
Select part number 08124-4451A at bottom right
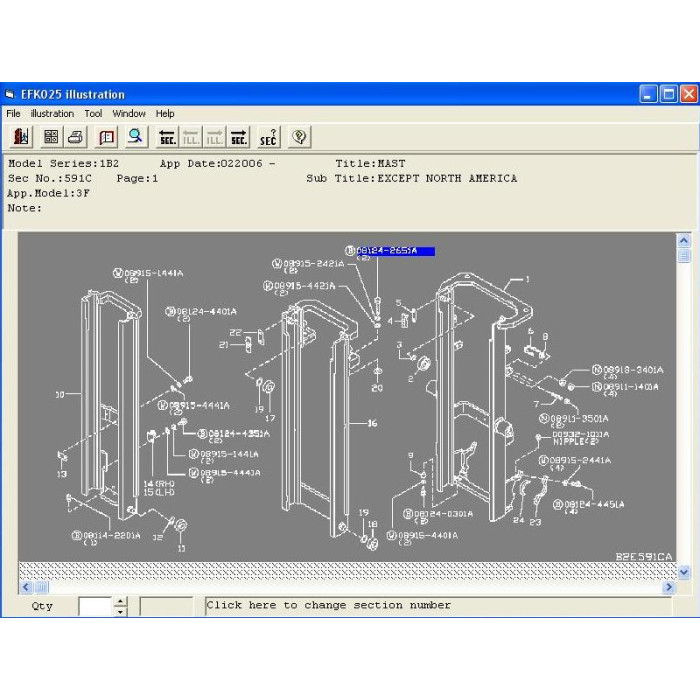click(594, 504)
